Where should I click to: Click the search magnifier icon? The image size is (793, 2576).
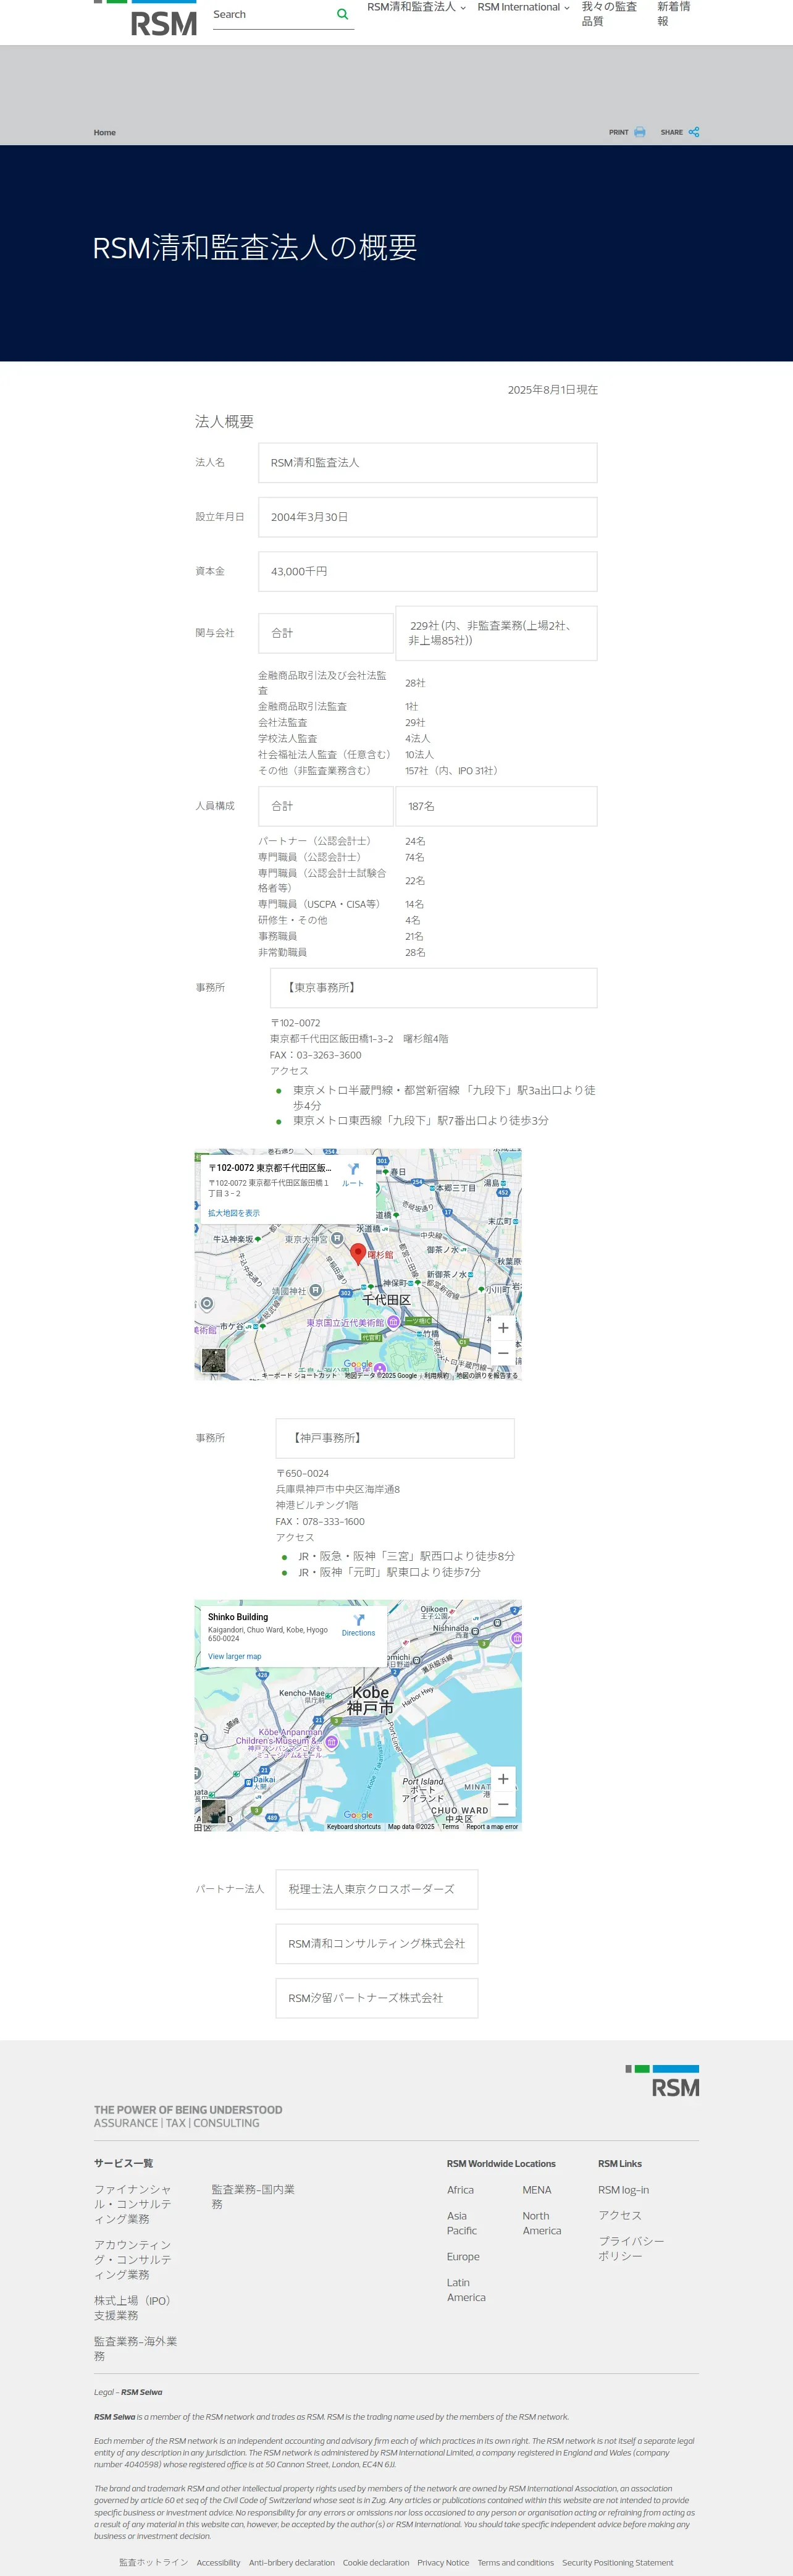(343, 14)
